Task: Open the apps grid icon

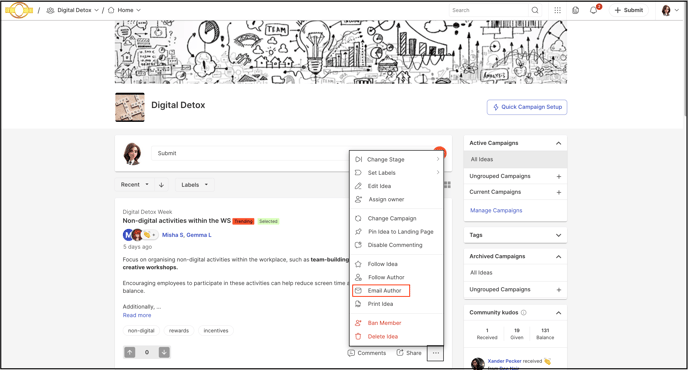Action: click(x=557, y=10)
